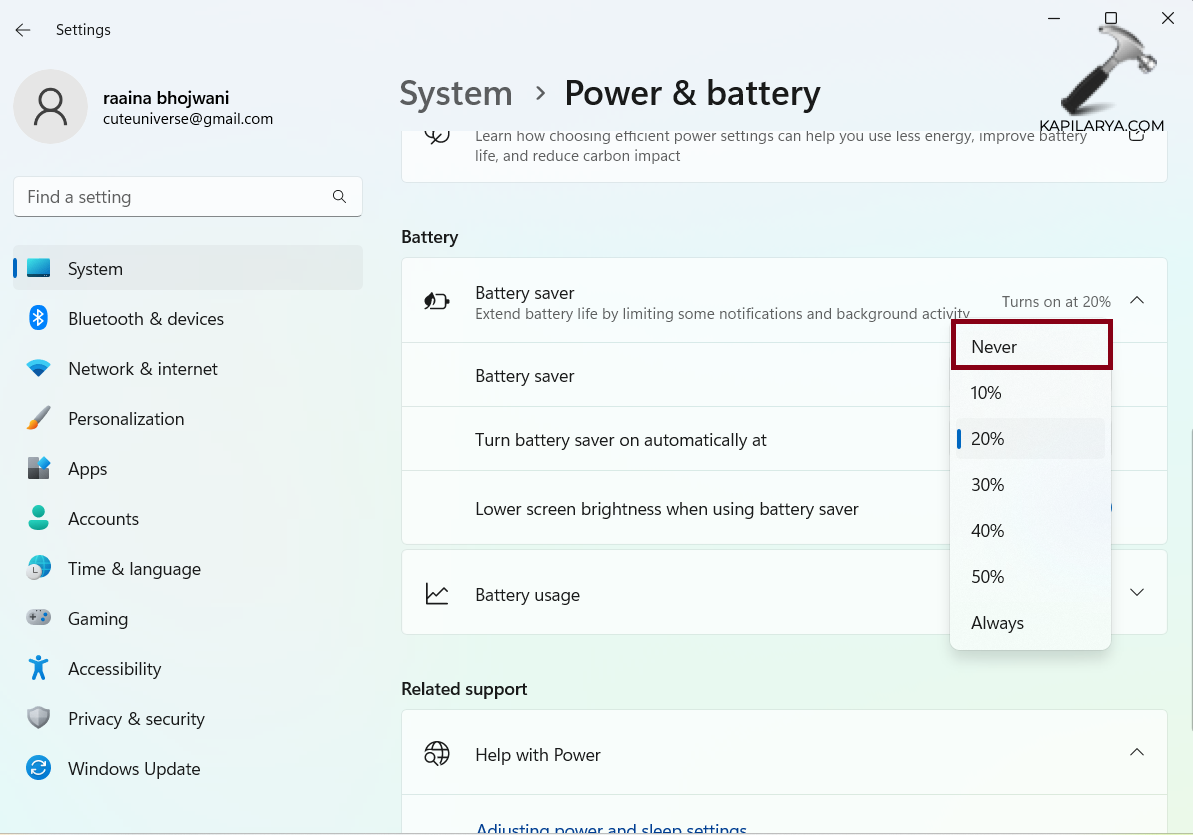Viewport: 1193px width, 835px height.
Task: Open the Apps settings page
Action: click(87, 469)
